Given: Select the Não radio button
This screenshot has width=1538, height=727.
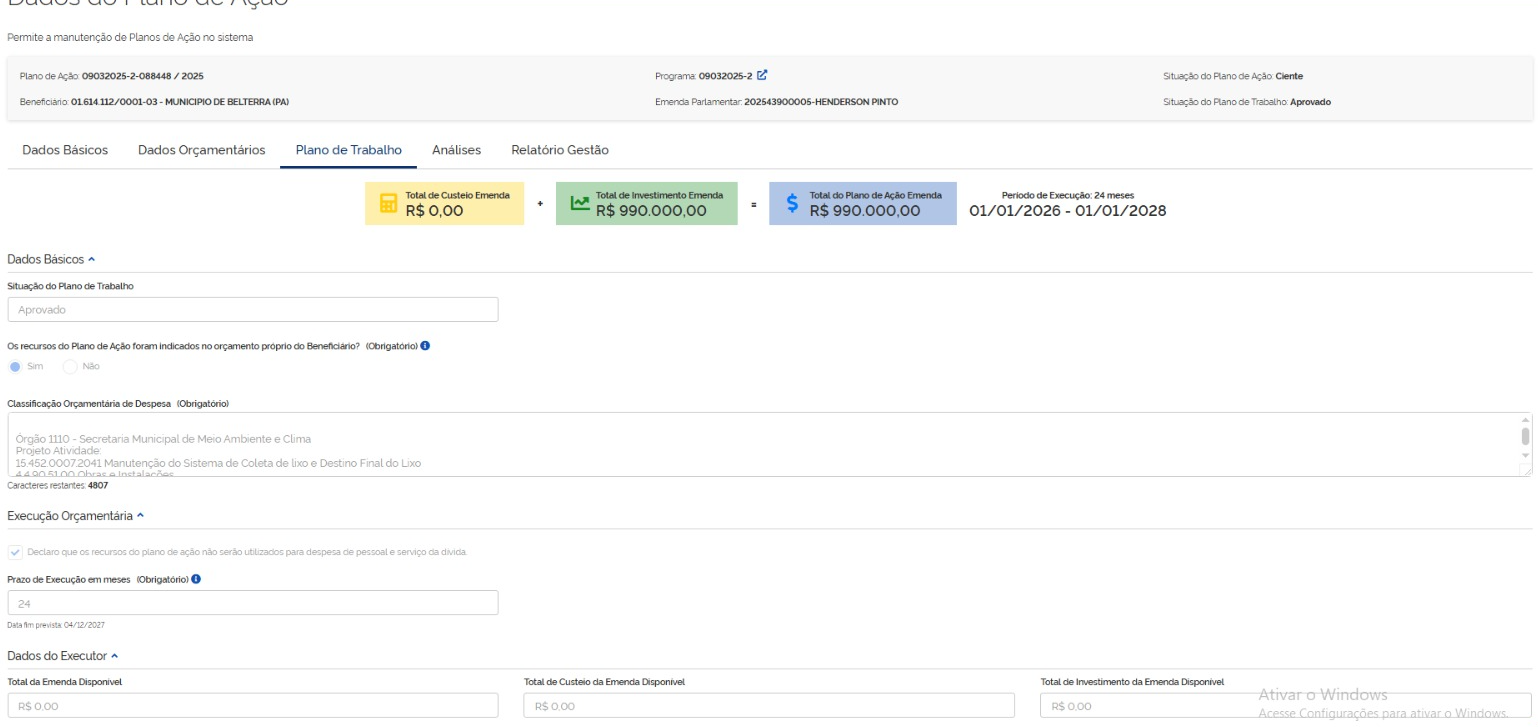Looking at the screenshot, I should pos(70,367).
